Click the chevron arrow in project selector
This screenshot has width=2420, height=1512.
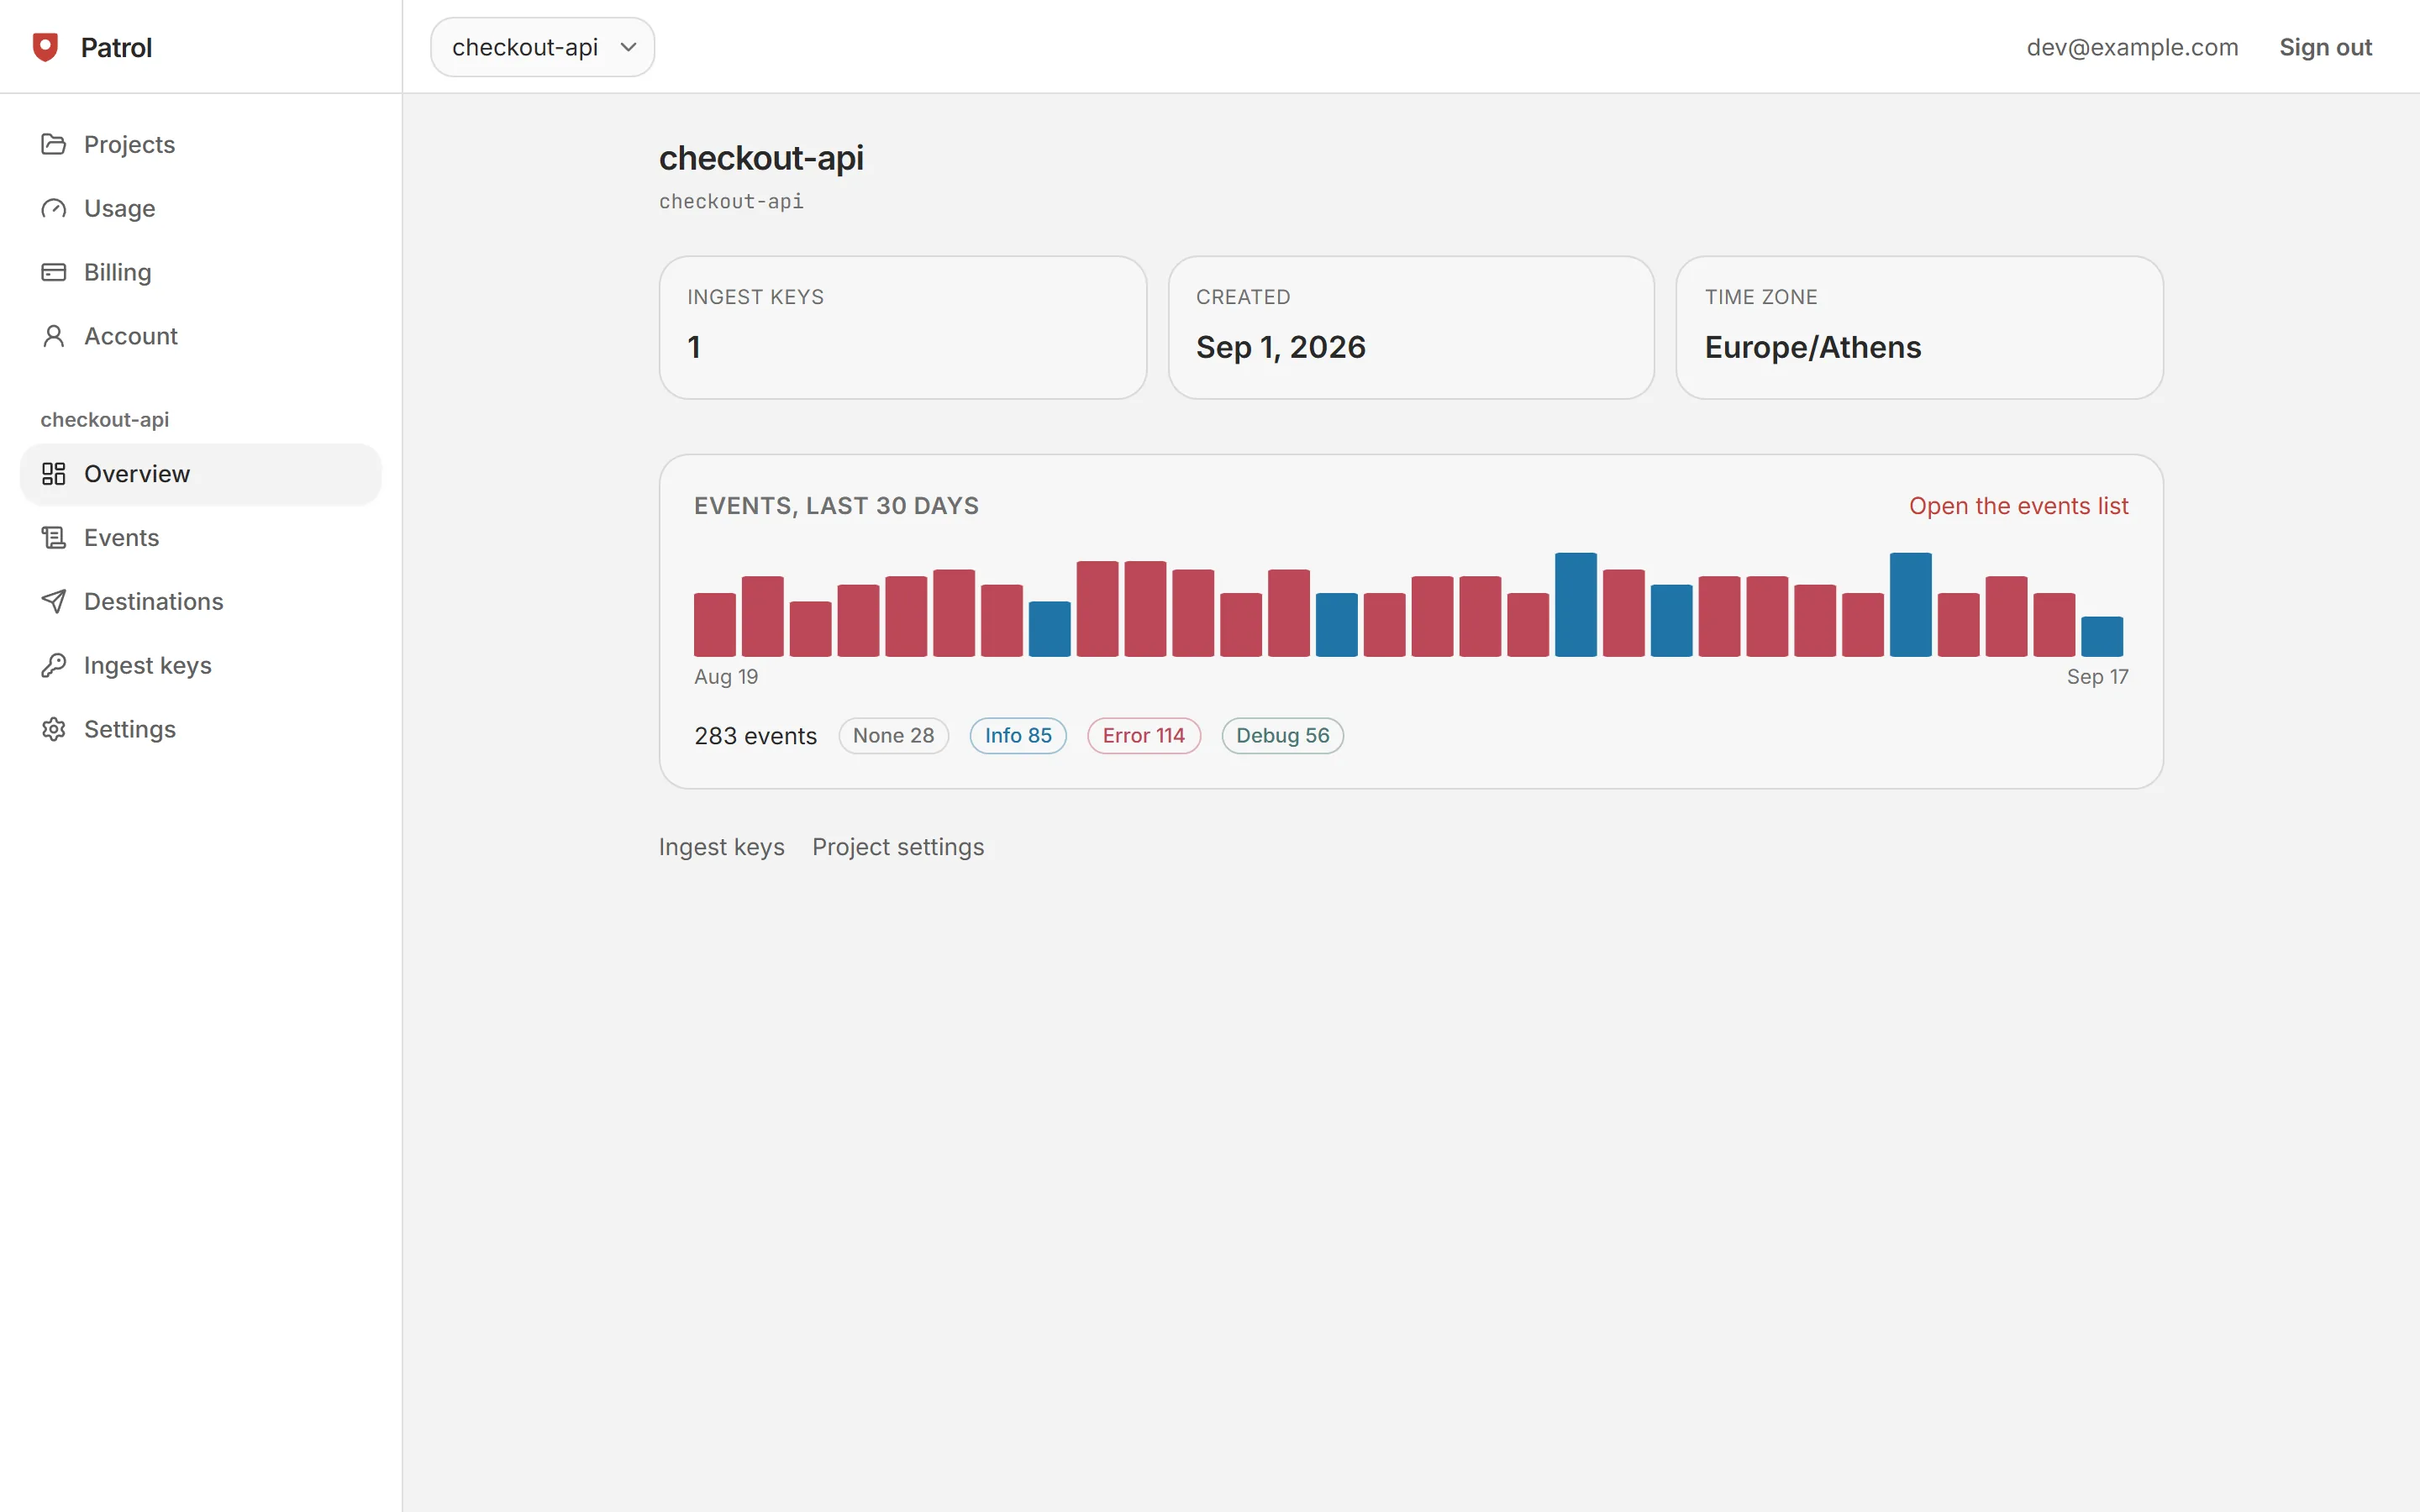628,47
